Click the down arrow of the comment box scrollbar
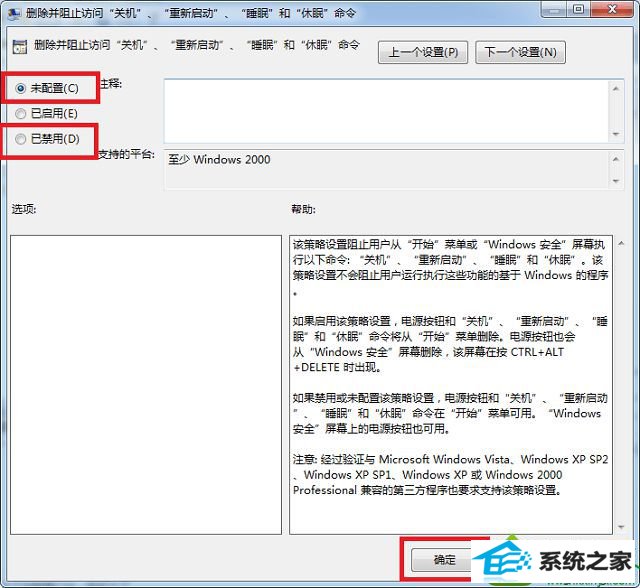The image size is (640, 588). point(616,134)
